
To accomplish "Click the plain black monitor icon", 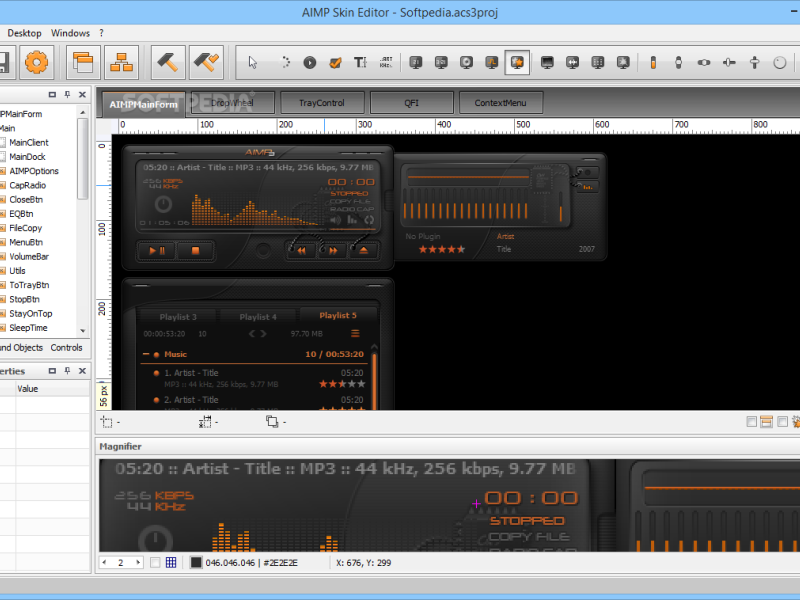I will 547,63.
